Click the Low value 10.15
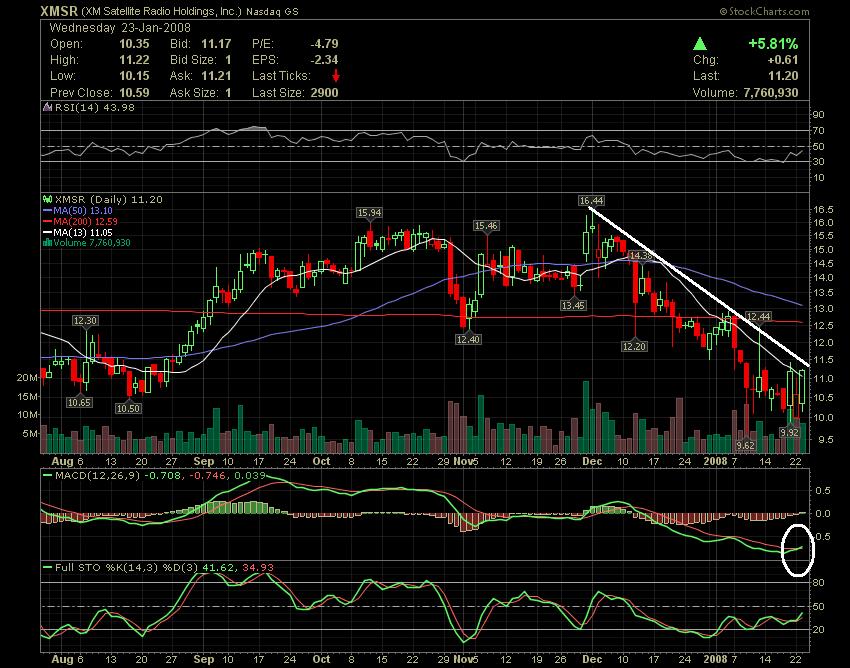This screenshot has height=668, width=850. click(x=134, y=76)
